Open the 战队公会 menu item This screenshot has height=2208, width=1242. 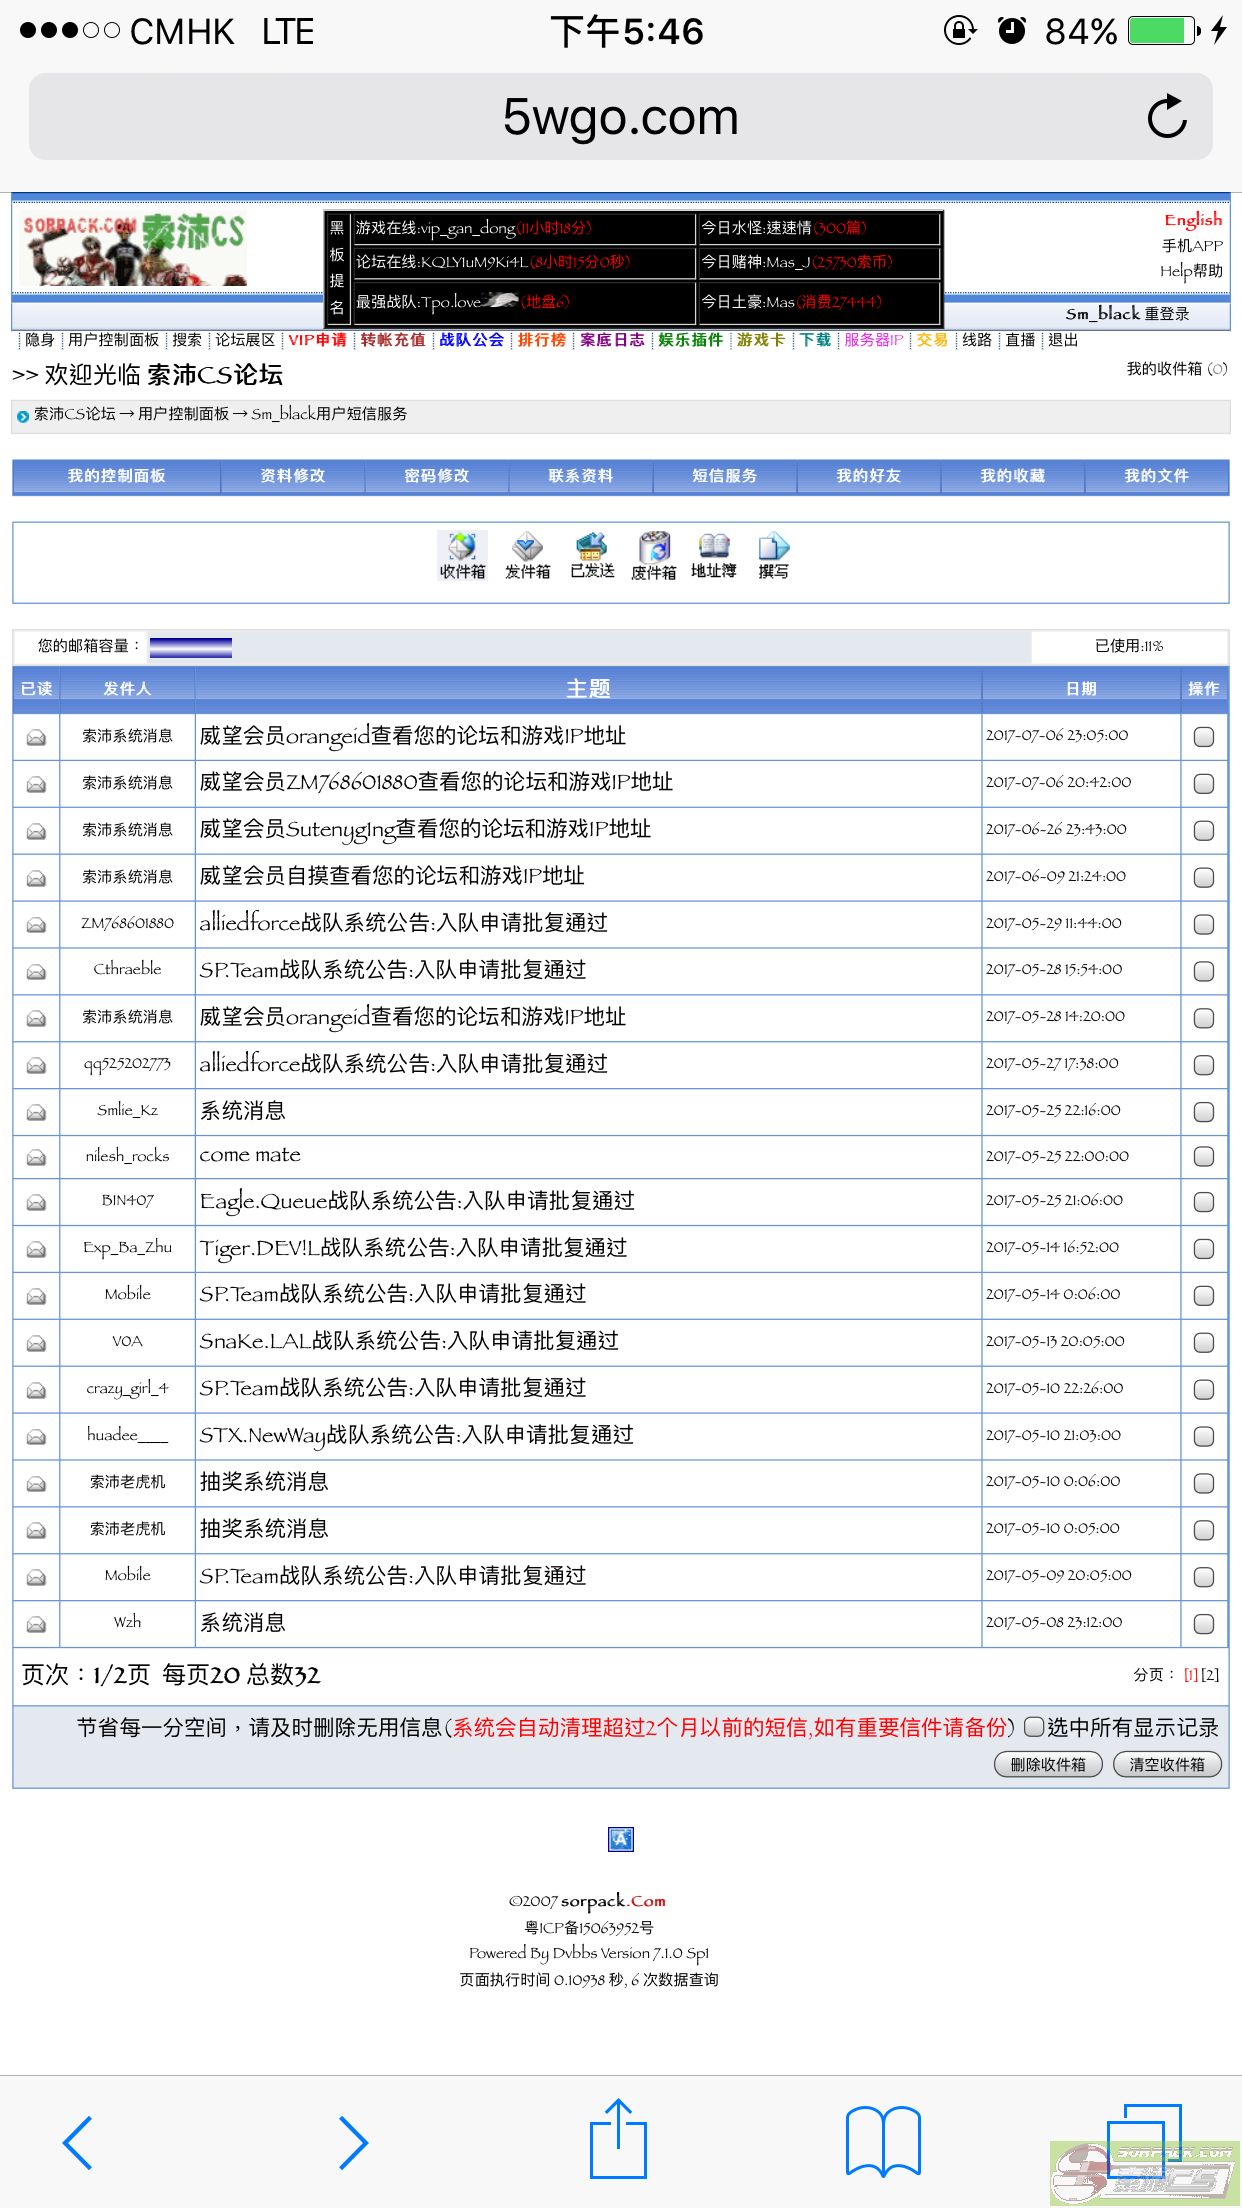[x=471, y=340]
